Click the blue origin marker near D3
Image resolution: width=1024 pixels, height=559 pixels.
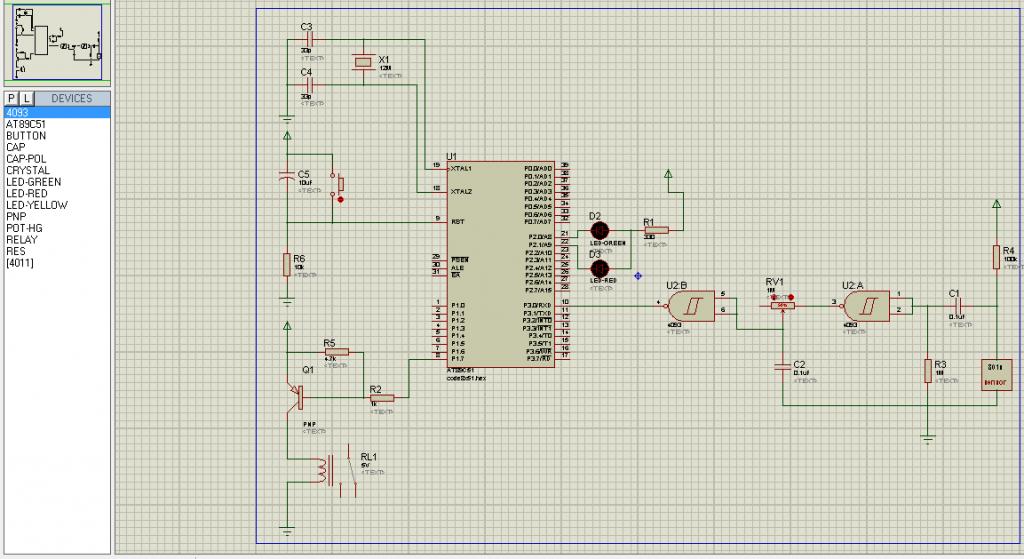(638, 276)
